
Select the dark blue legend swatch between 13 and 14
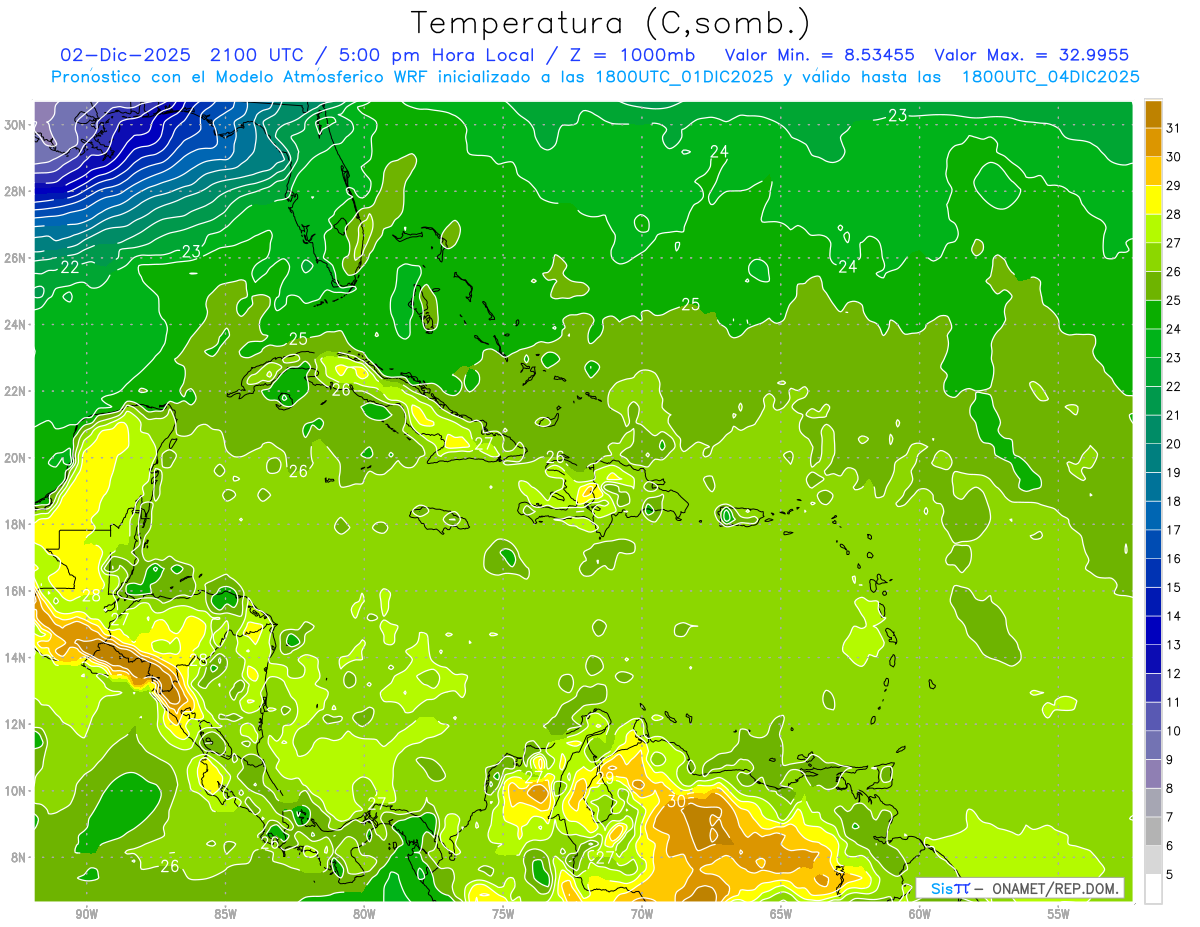[1153, 630]
